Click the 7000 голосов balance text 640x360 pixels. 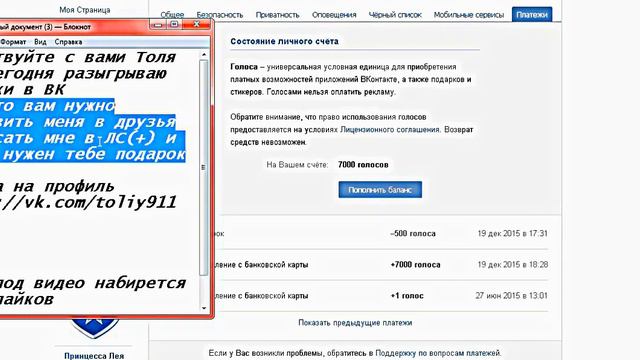(363, 165)
